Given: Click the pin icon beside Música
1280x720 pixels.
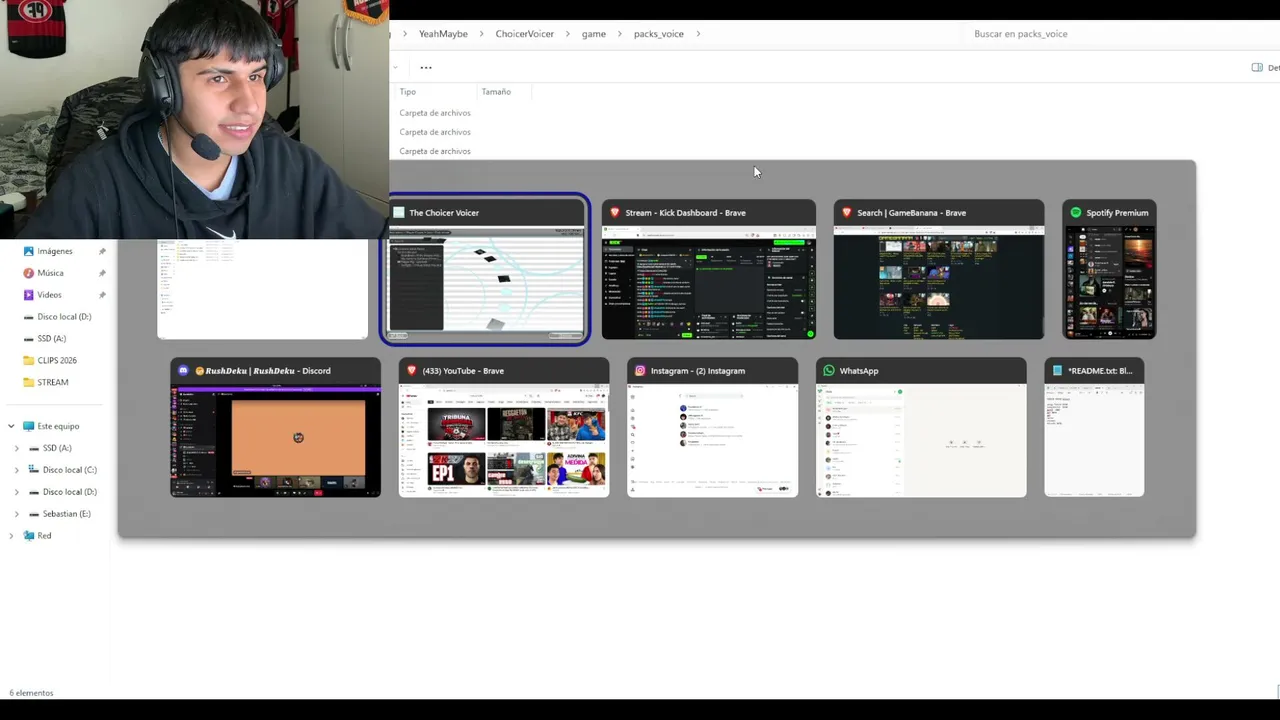Looking at the screenshot, I should (102, 273).
